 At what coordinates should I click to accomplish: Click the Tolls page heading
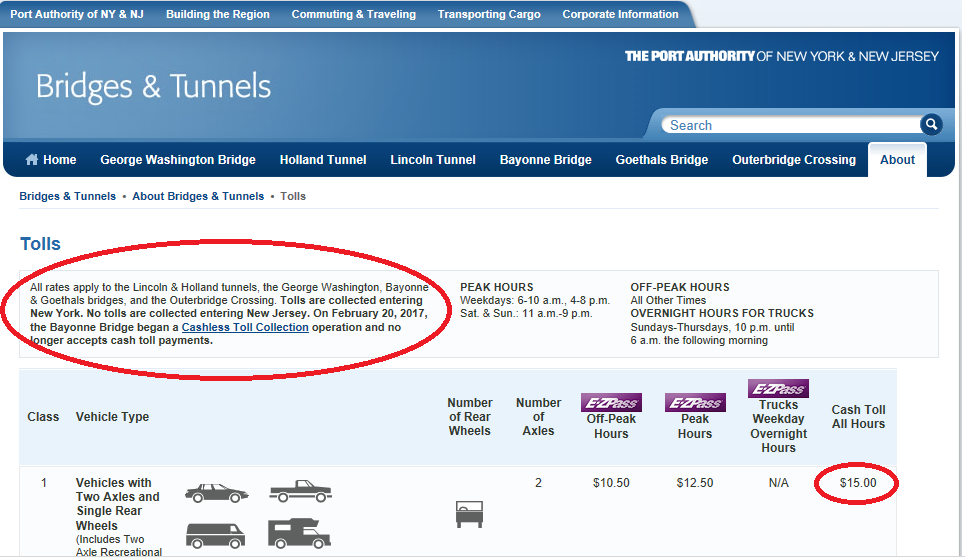pos(41,244)
